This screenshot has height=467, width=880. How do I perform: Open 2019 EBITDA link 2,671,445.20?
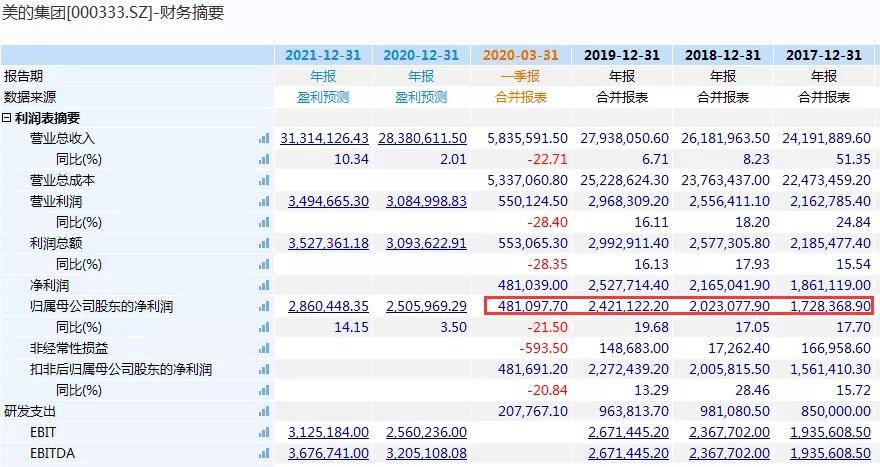pos(628,454)
